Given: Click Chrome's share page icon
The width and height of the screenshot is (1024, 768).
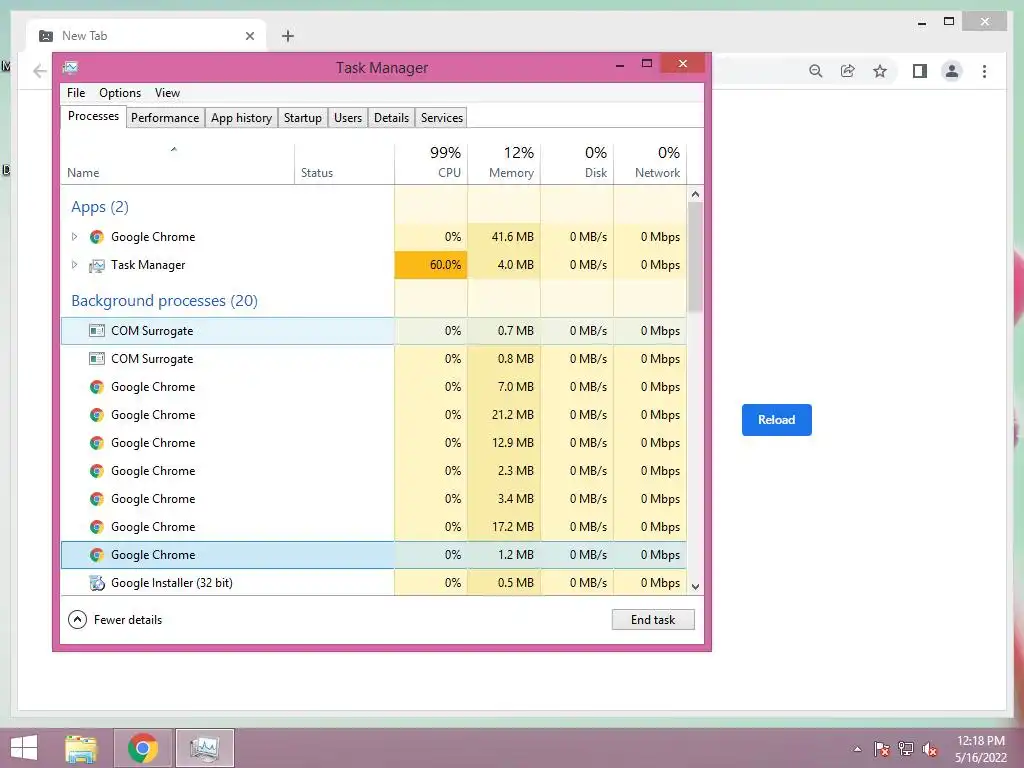Looking at the screenshot, I should click(x=848, y=71).
